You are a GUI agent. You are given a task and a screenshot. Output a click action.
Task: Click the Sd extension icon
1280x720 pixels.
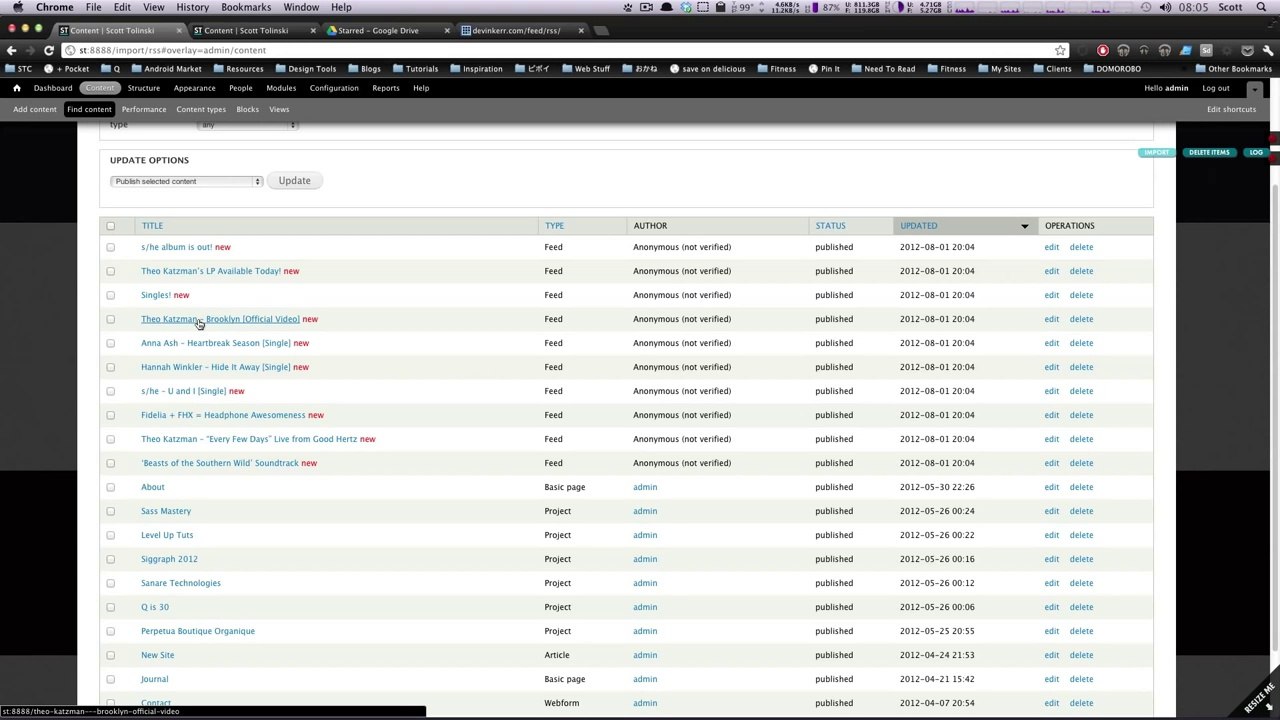[1206, 50]
